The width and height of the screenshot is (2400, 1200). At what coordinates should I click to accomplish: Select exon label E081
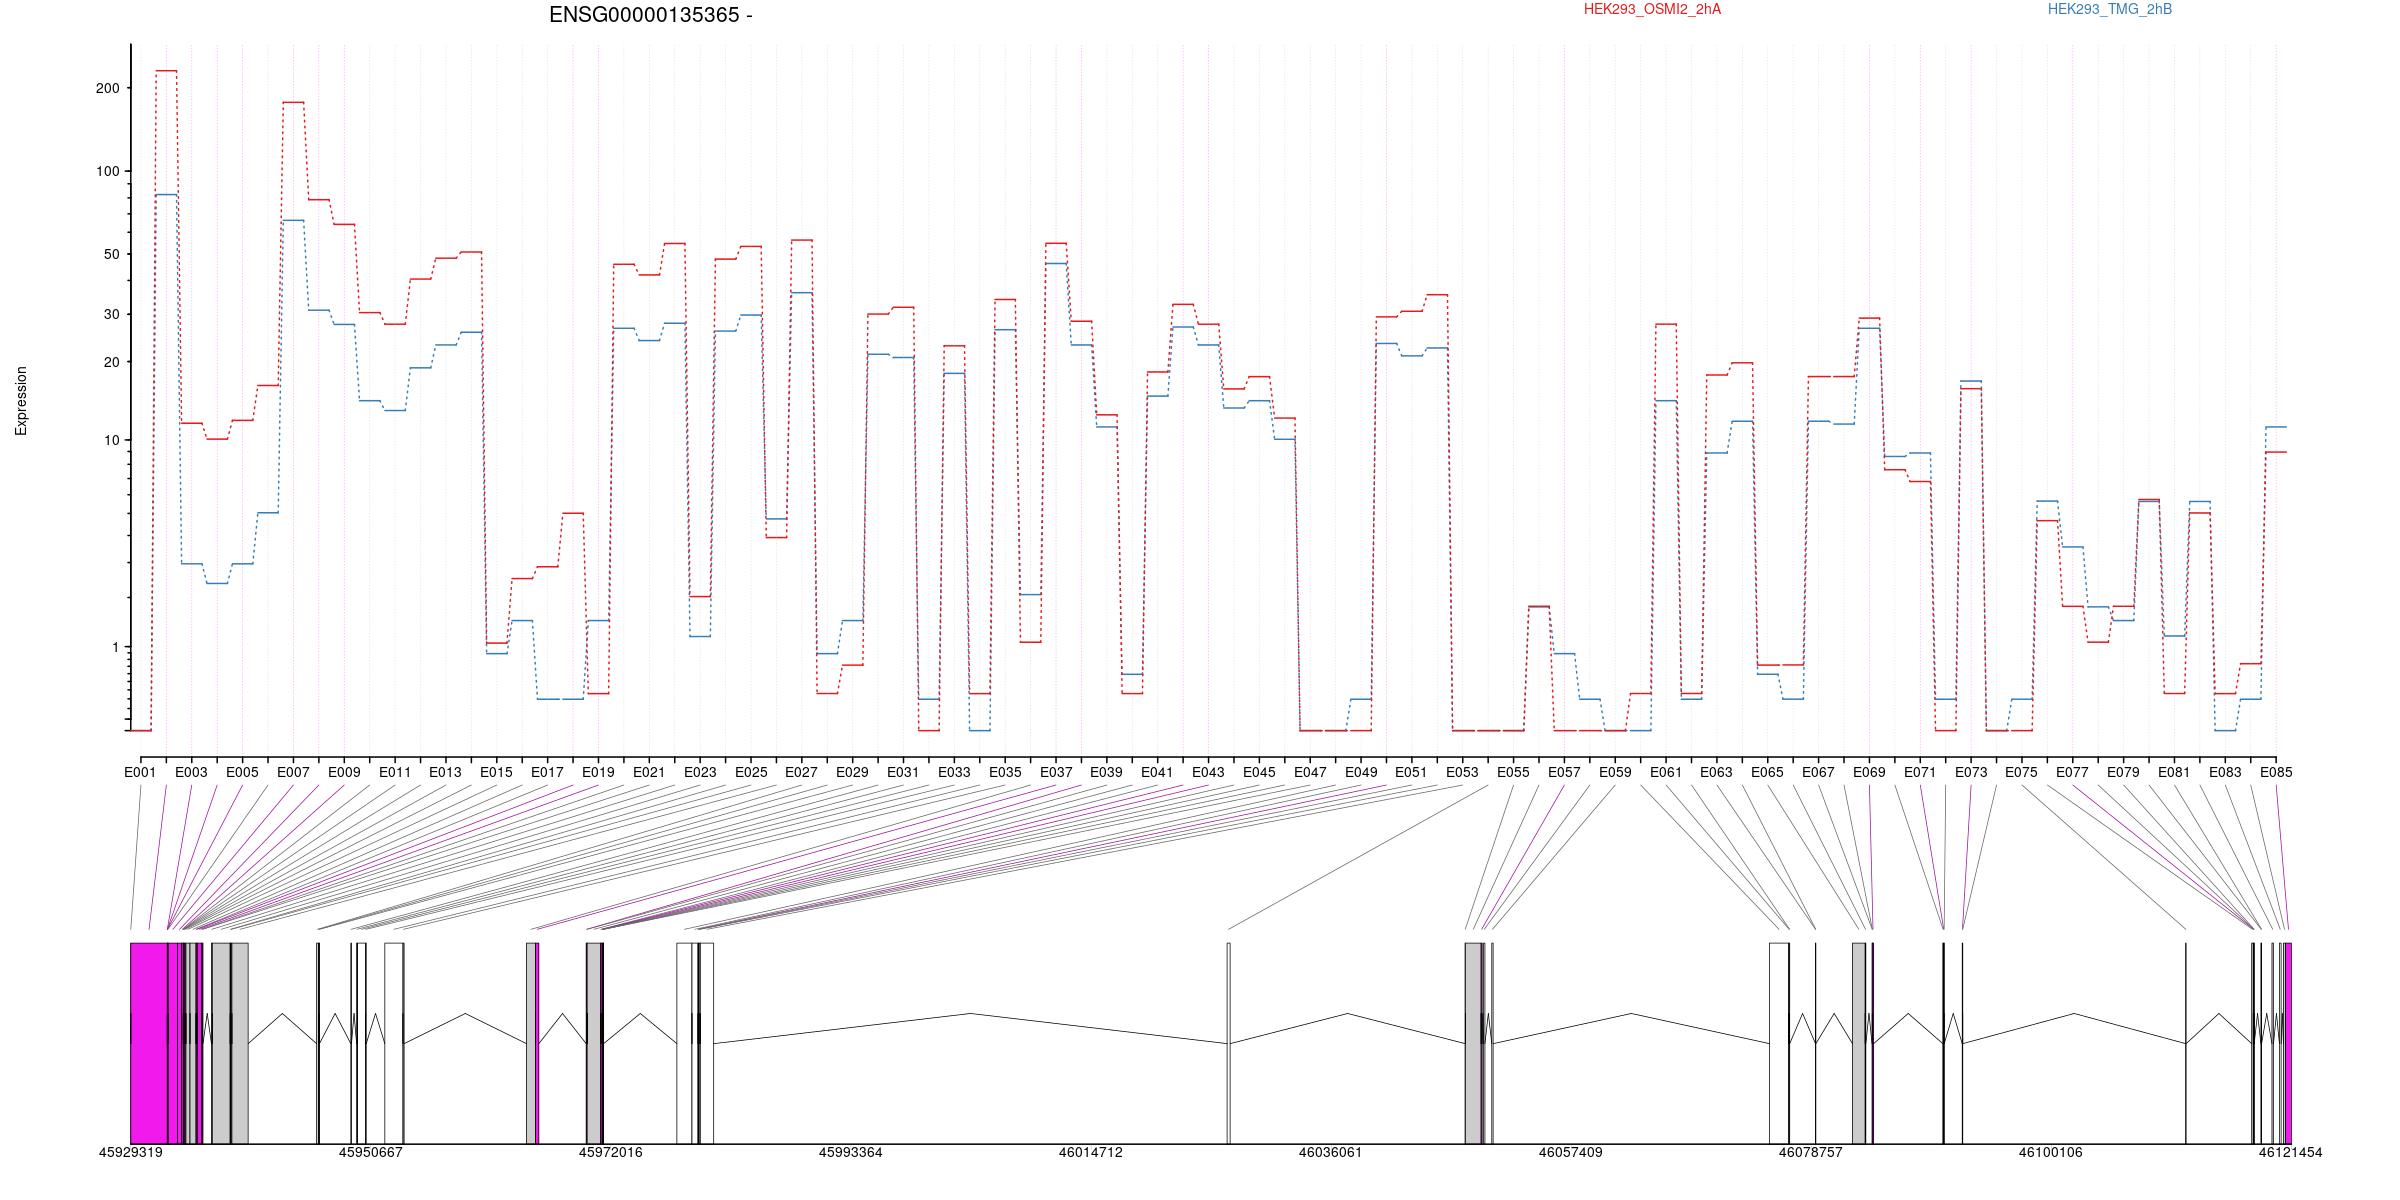point(2174,772)
